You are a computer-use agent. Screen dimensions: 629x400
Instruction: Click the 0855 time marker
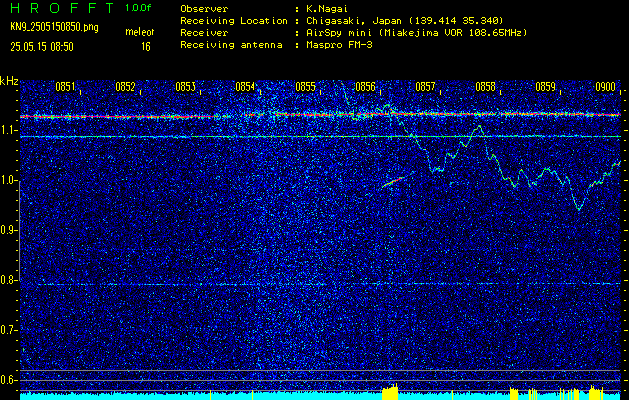point(305,87)
